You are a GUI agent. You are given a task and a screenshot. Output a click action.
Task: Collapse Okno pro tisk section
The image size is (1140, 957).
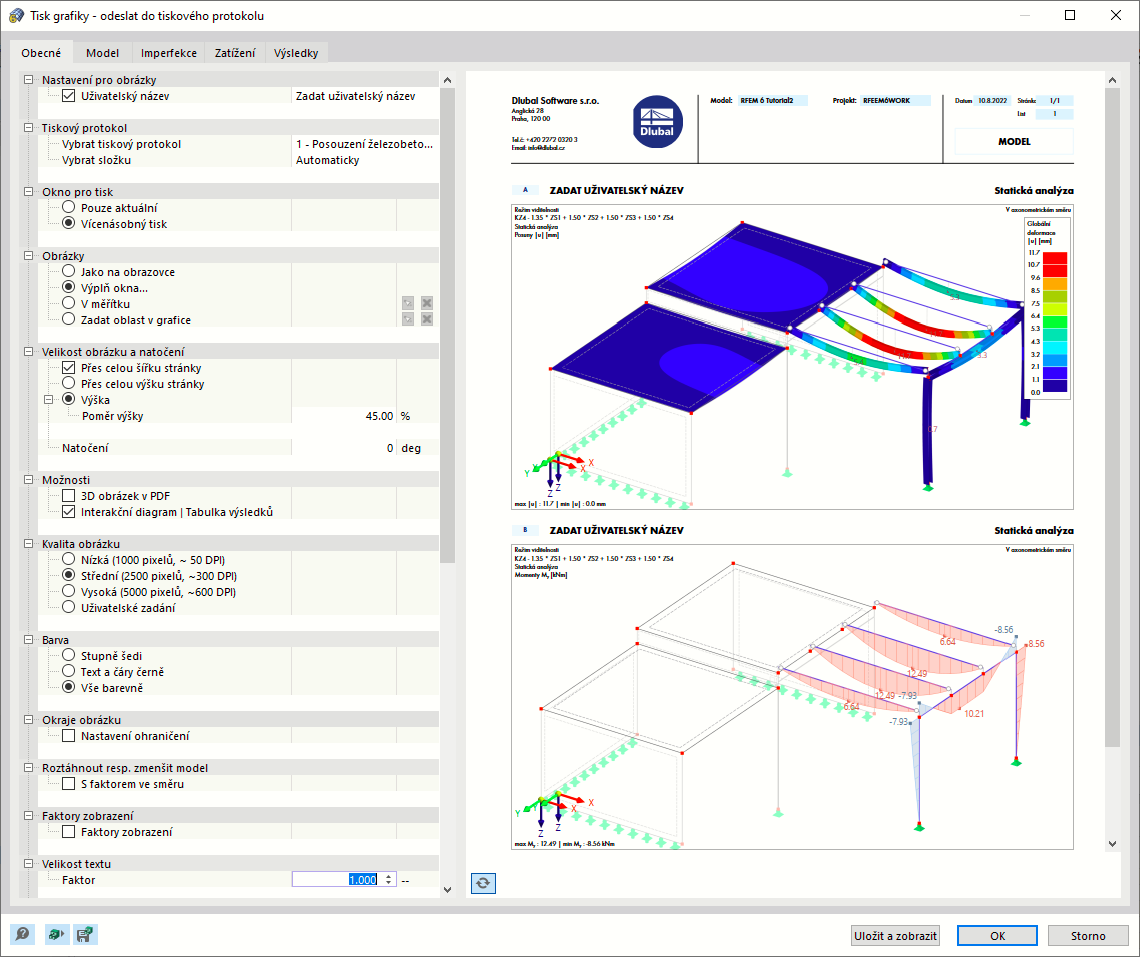click(28, 191)
